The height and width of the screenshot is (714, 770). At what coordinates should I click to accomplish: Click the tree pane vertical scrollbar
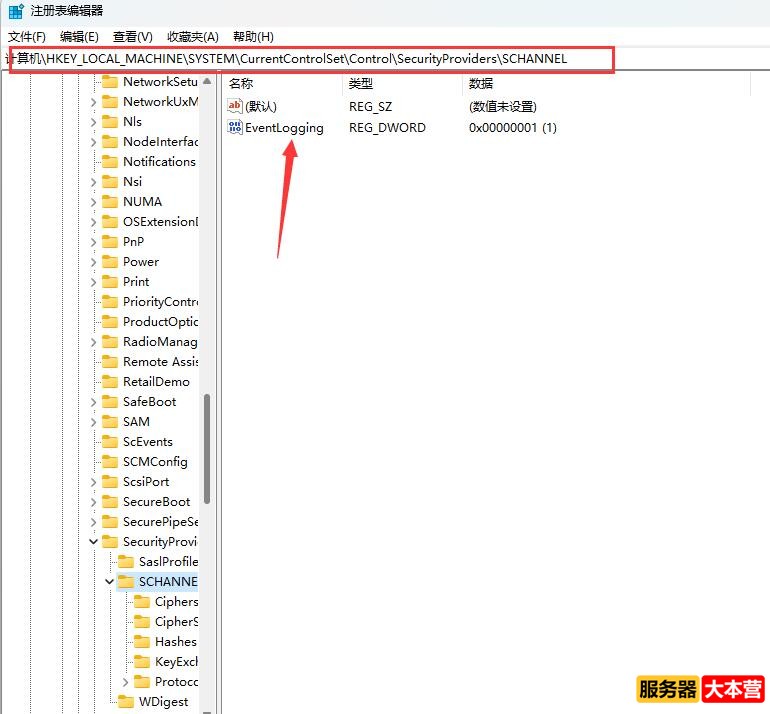[207, 448]
